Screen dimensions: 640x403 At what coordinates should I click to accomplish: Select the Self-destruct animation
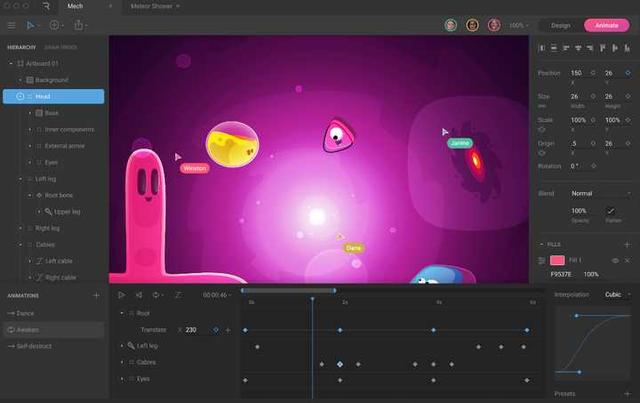pos(35,346)
